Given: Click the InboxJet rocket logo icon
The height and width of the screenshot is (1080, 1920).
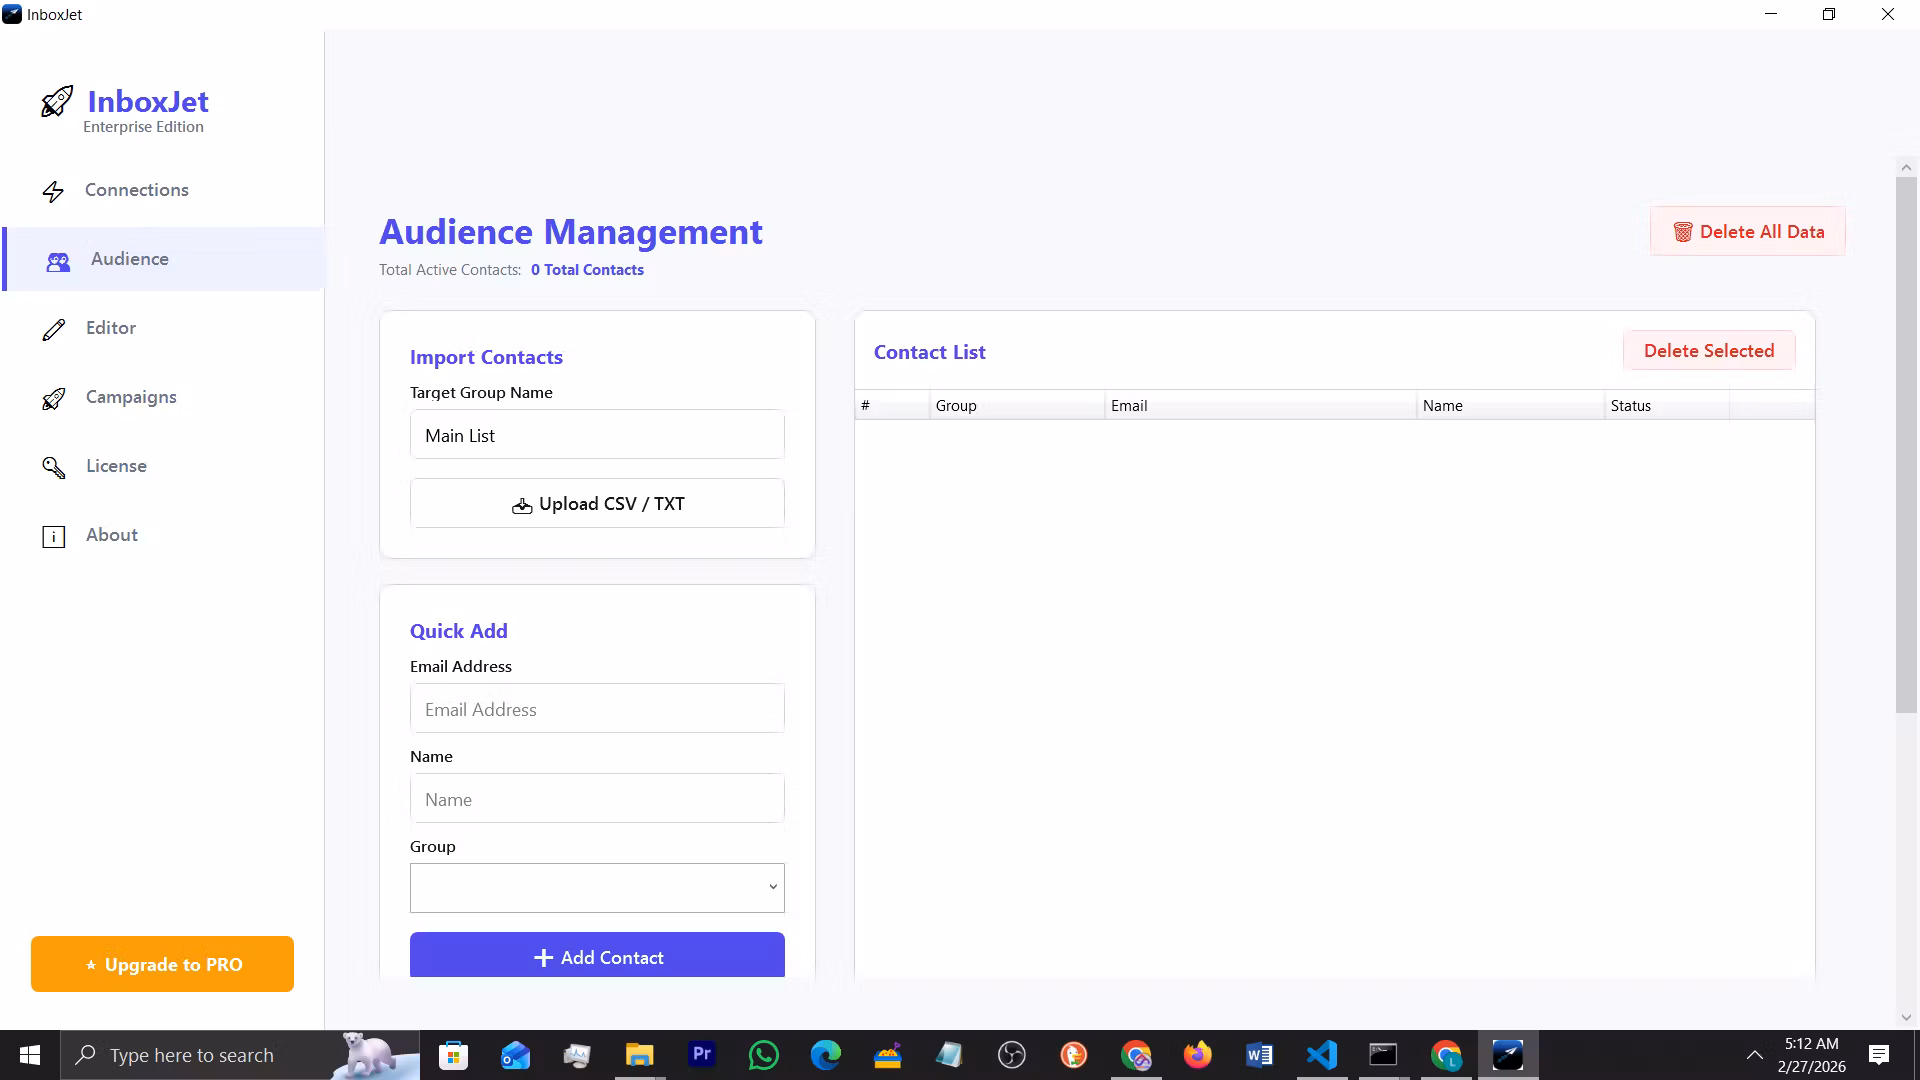Looking at the screenshot, I should 56,101.
